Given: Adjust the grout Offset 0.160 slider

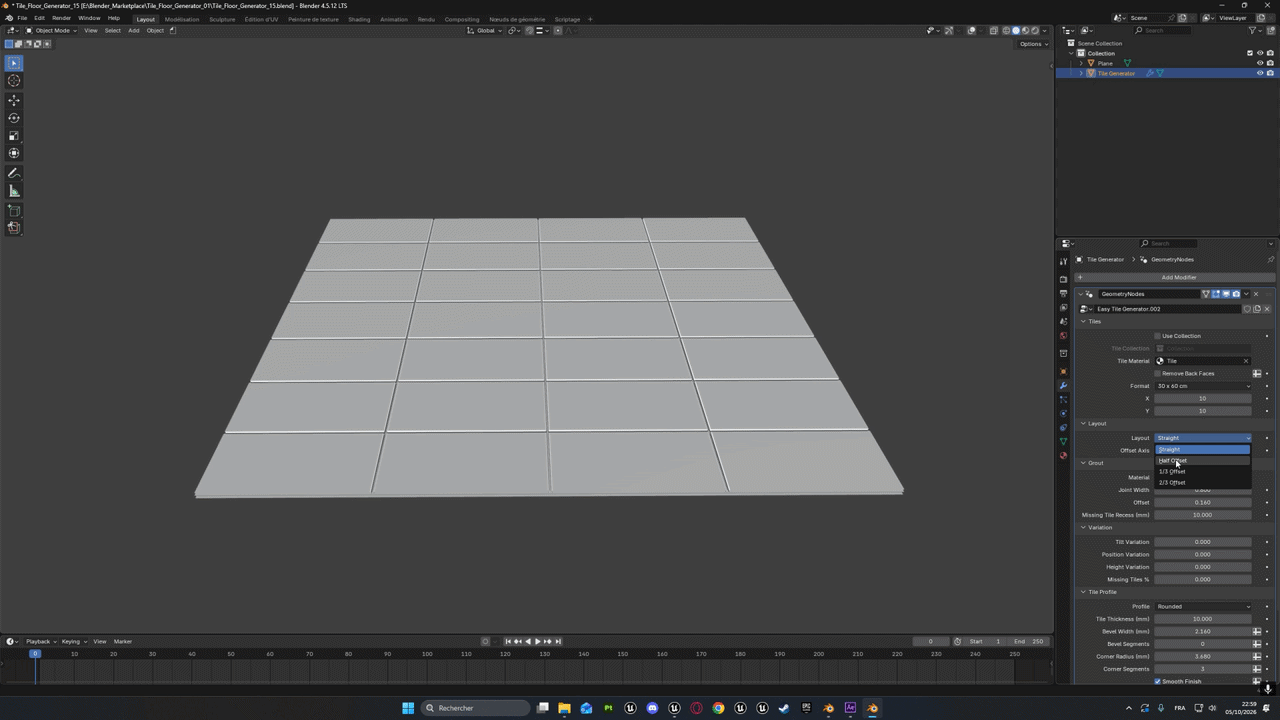Looking at the screenshot, I should click(1203, 502).
